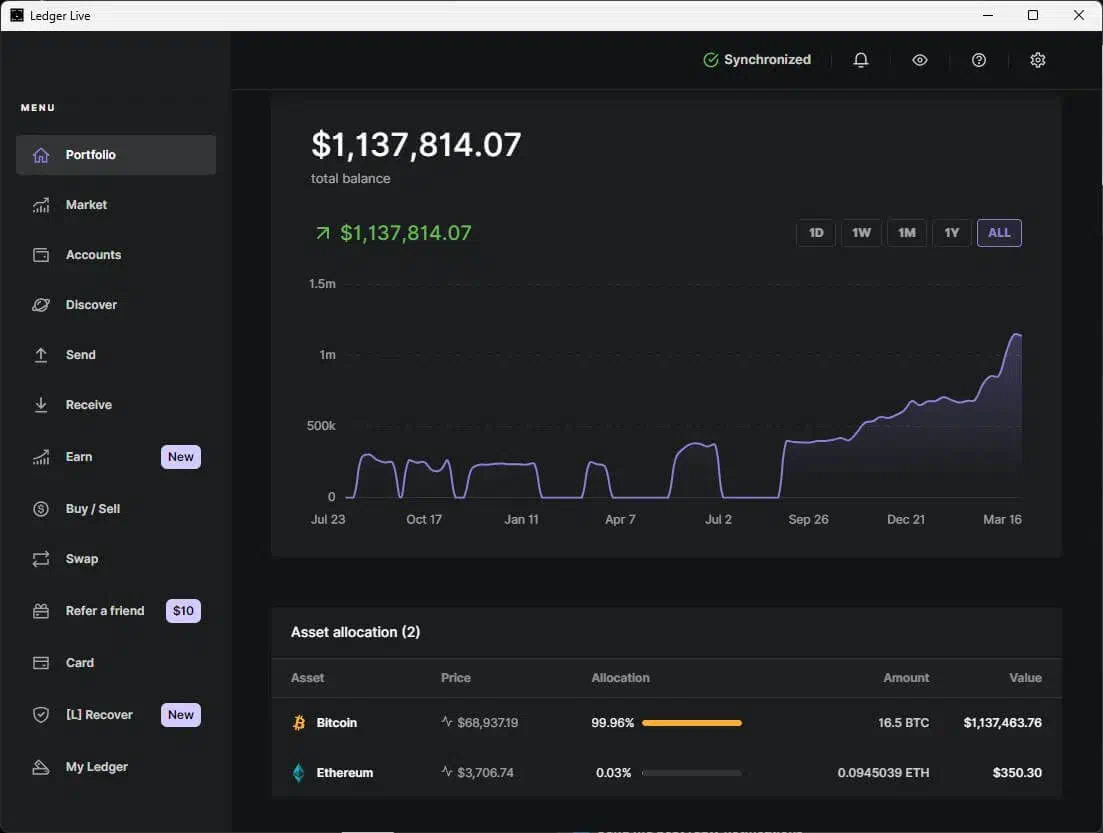Click the Bitcoin asset name
Viewport: 1103px width, 833px height.
point(336,723)
